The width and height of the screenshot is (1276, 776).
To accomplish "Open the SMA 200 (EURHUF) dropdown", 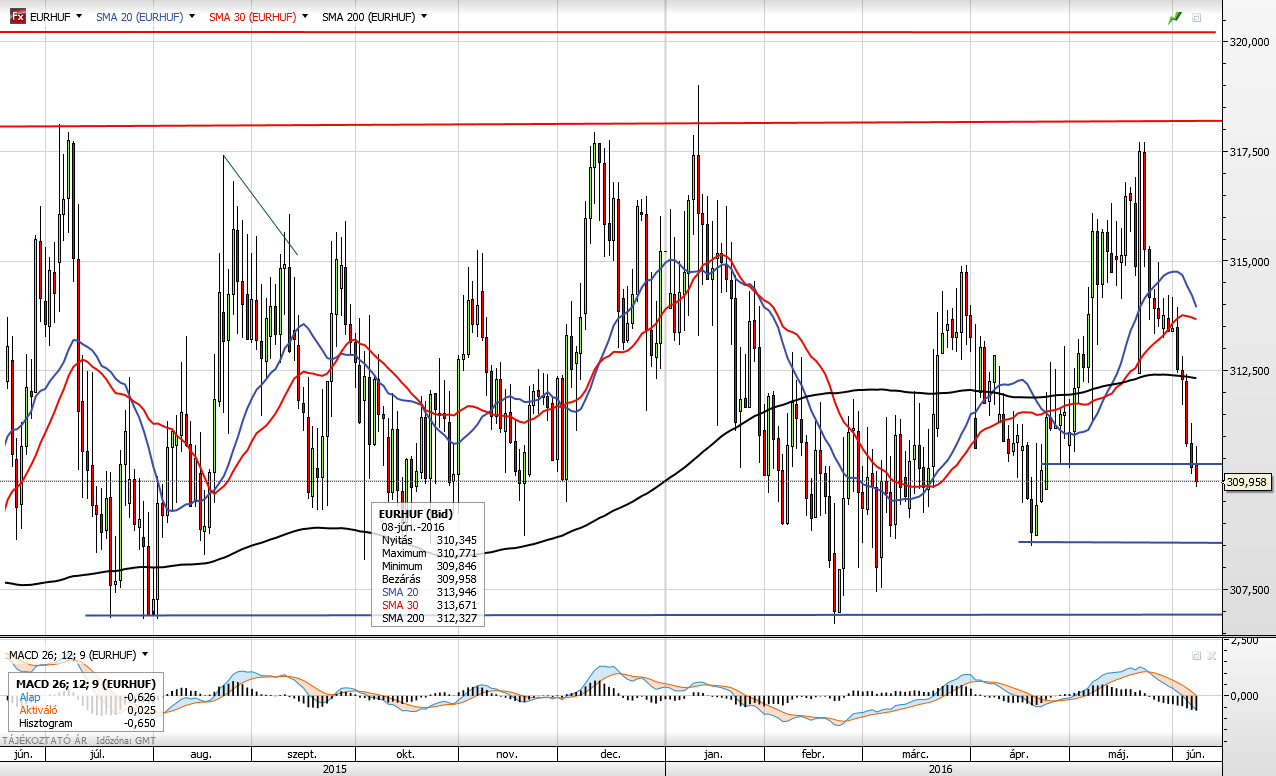I will [424, 17].
